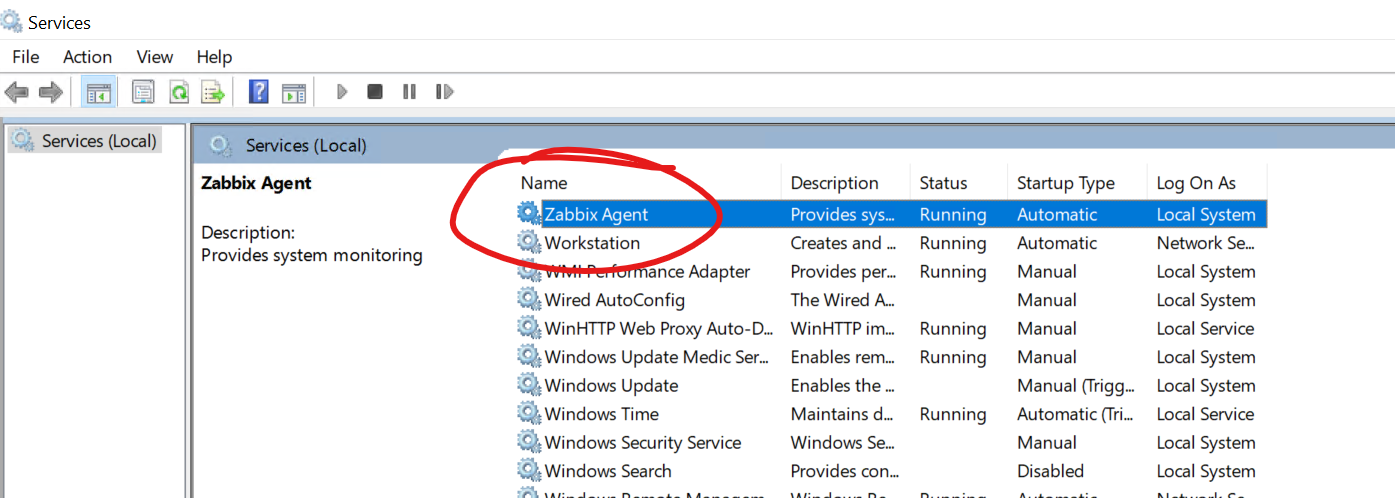Toggle the Show/Hide Console Tree button
The height and width of the screenshot is (498, 1395).
pyautogui.click(x=98, y=92)
